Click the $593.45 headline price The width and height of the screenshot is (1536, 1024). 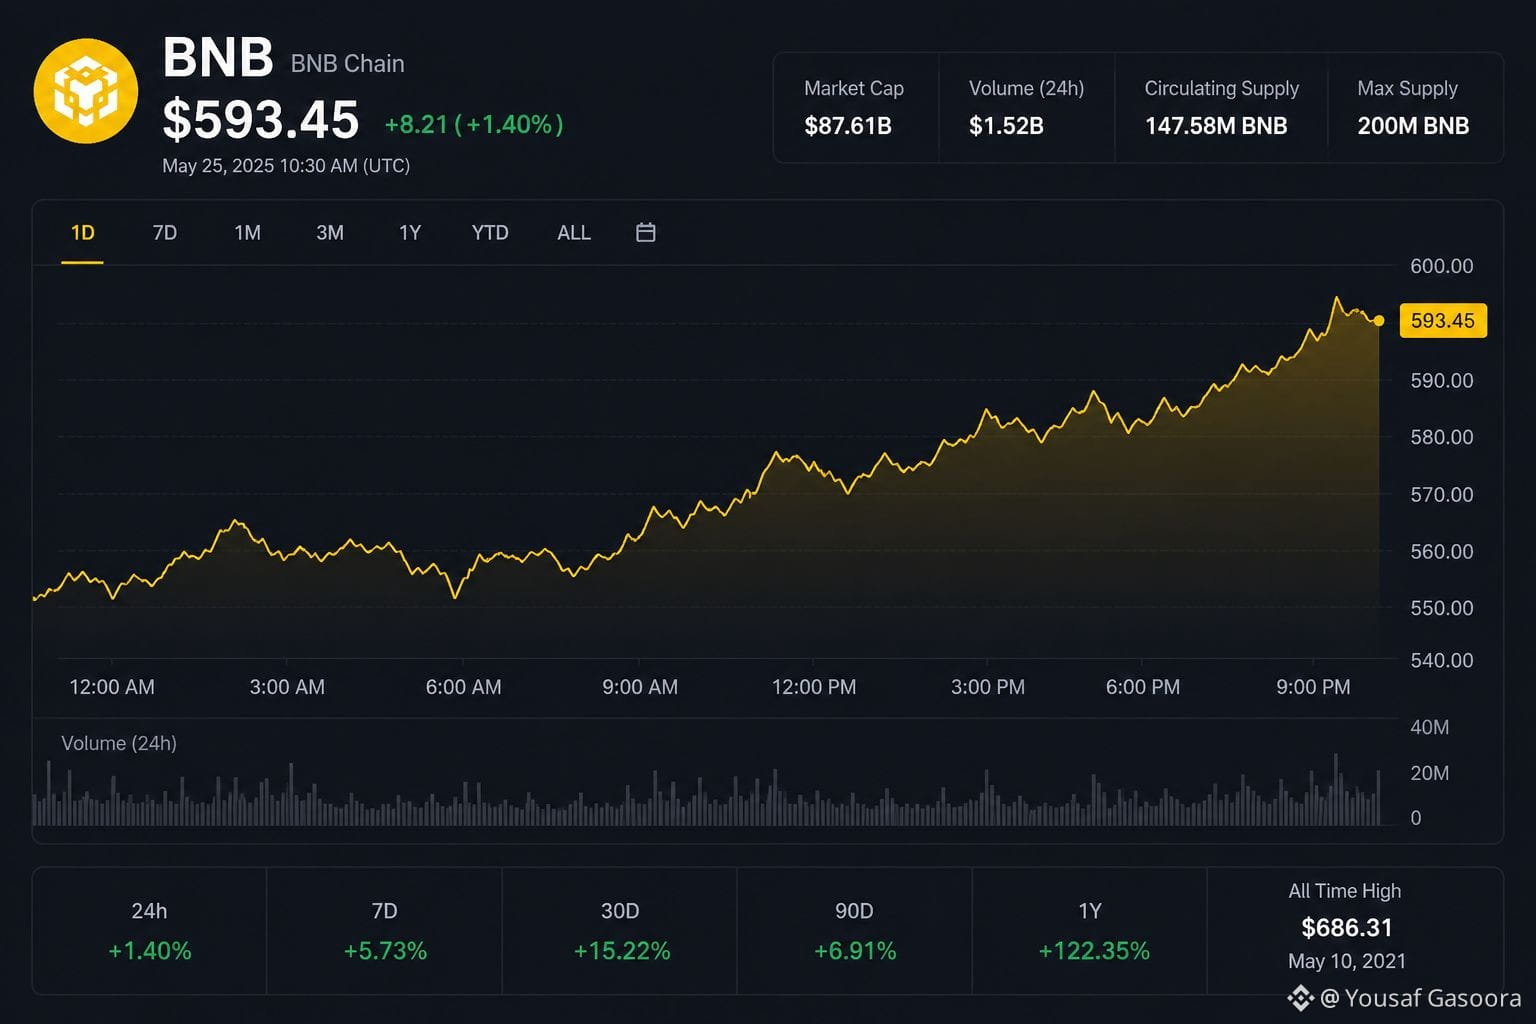coord(261,120)
